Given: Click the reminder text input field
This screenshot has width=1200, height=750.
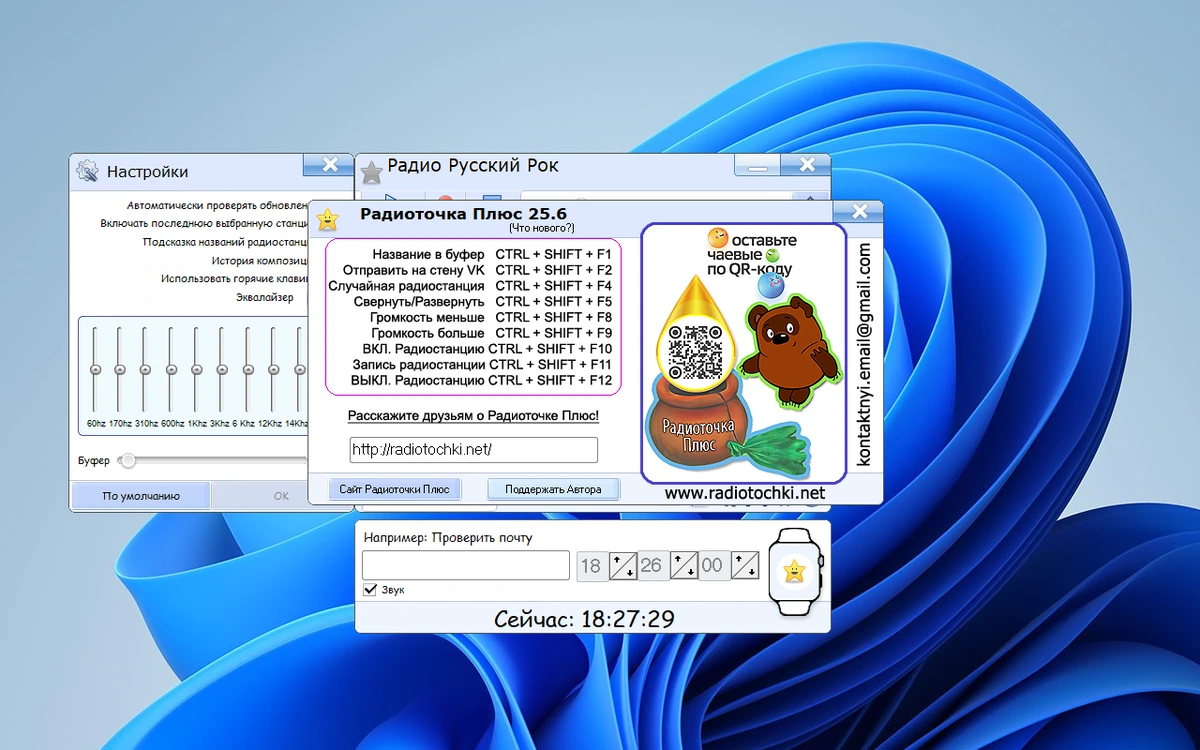Looking at the screenshot, I should pyautogui.click(x=466, y=565).
